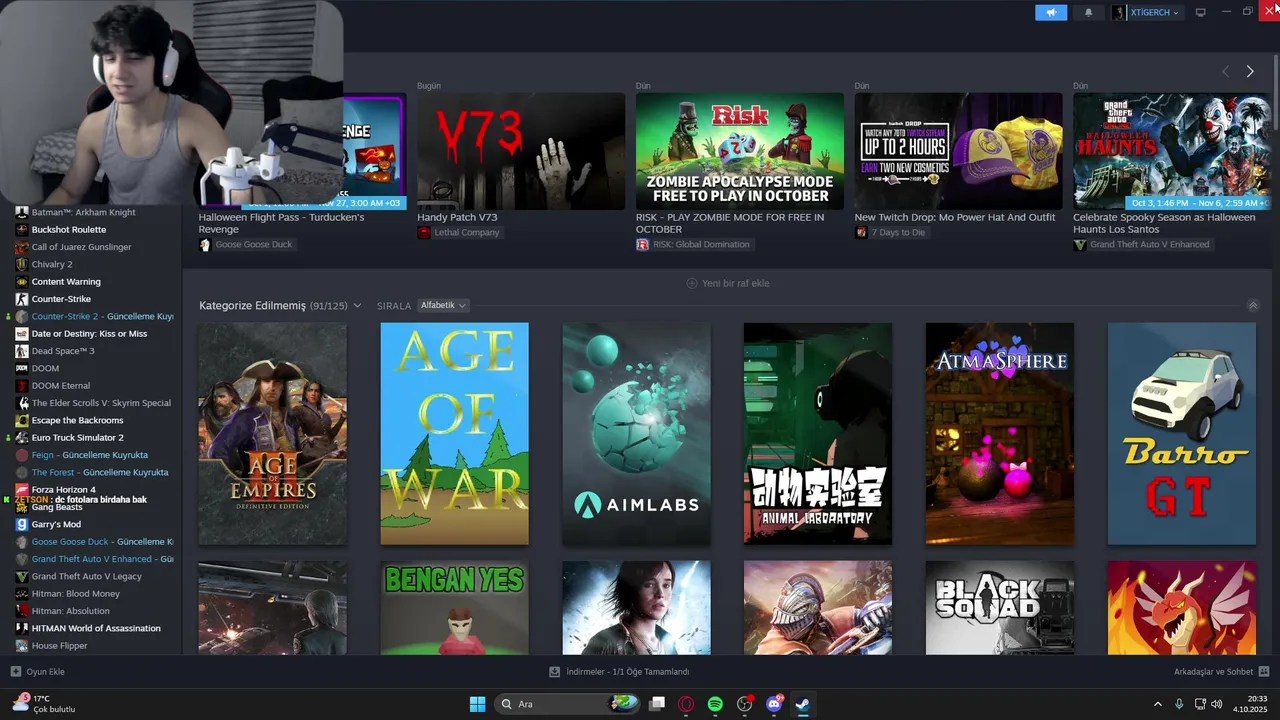Open 'İndirmeler' downloads status
Image resolution: width=1280 pixels, height=720 pixels.
[x=620, y=672]
